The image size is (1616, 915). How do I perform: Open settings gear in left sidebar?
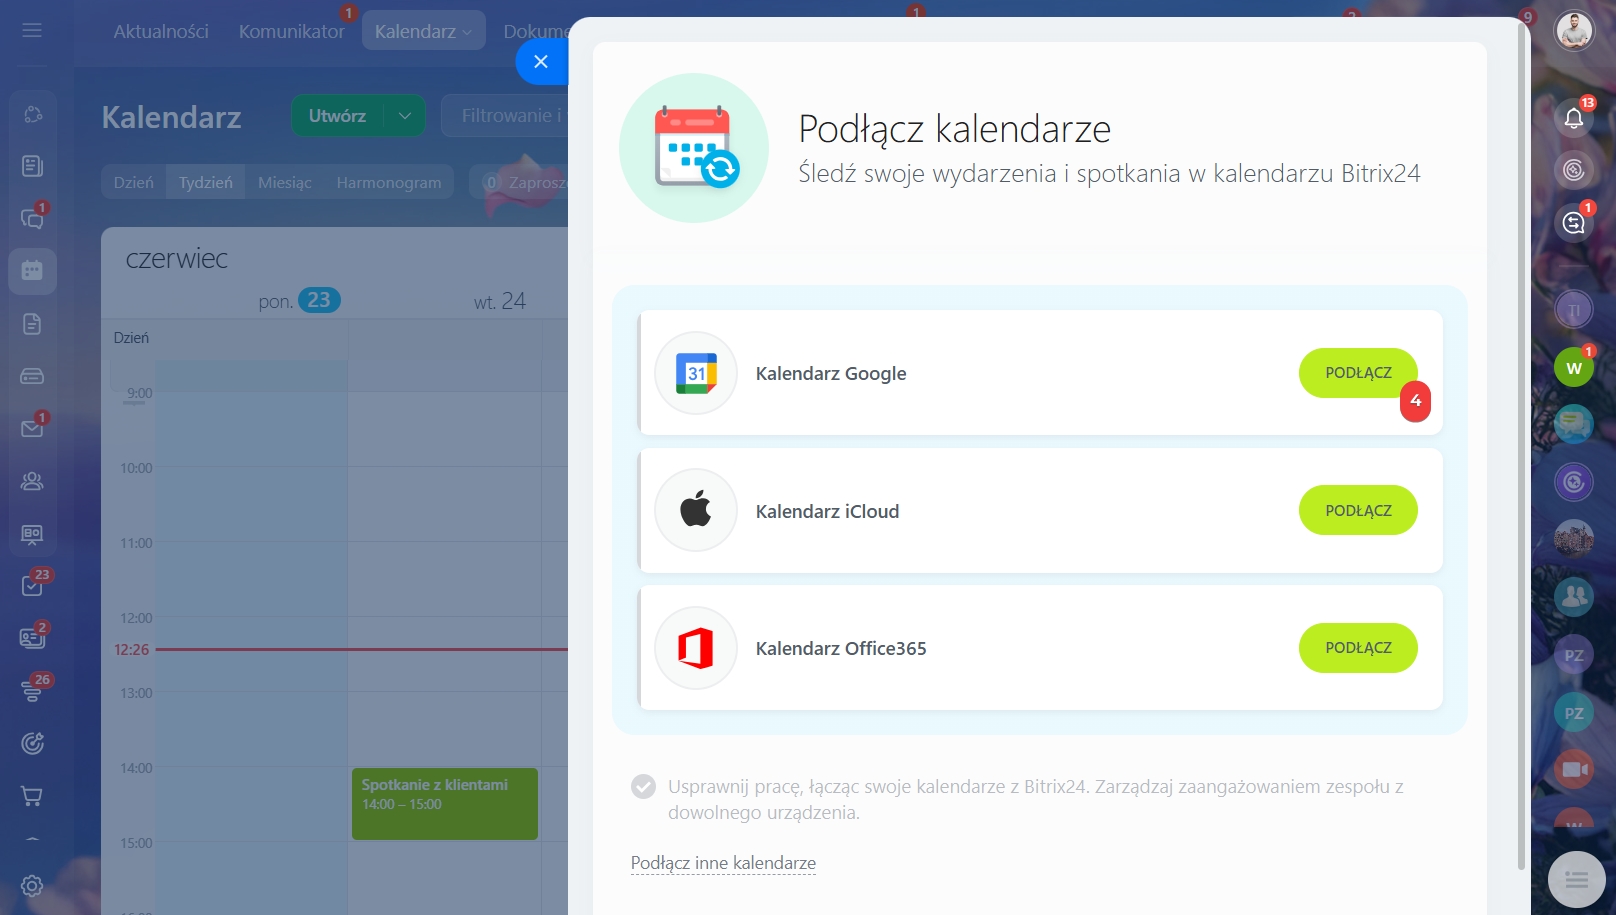pyautogui.click(x=32, y=886)
